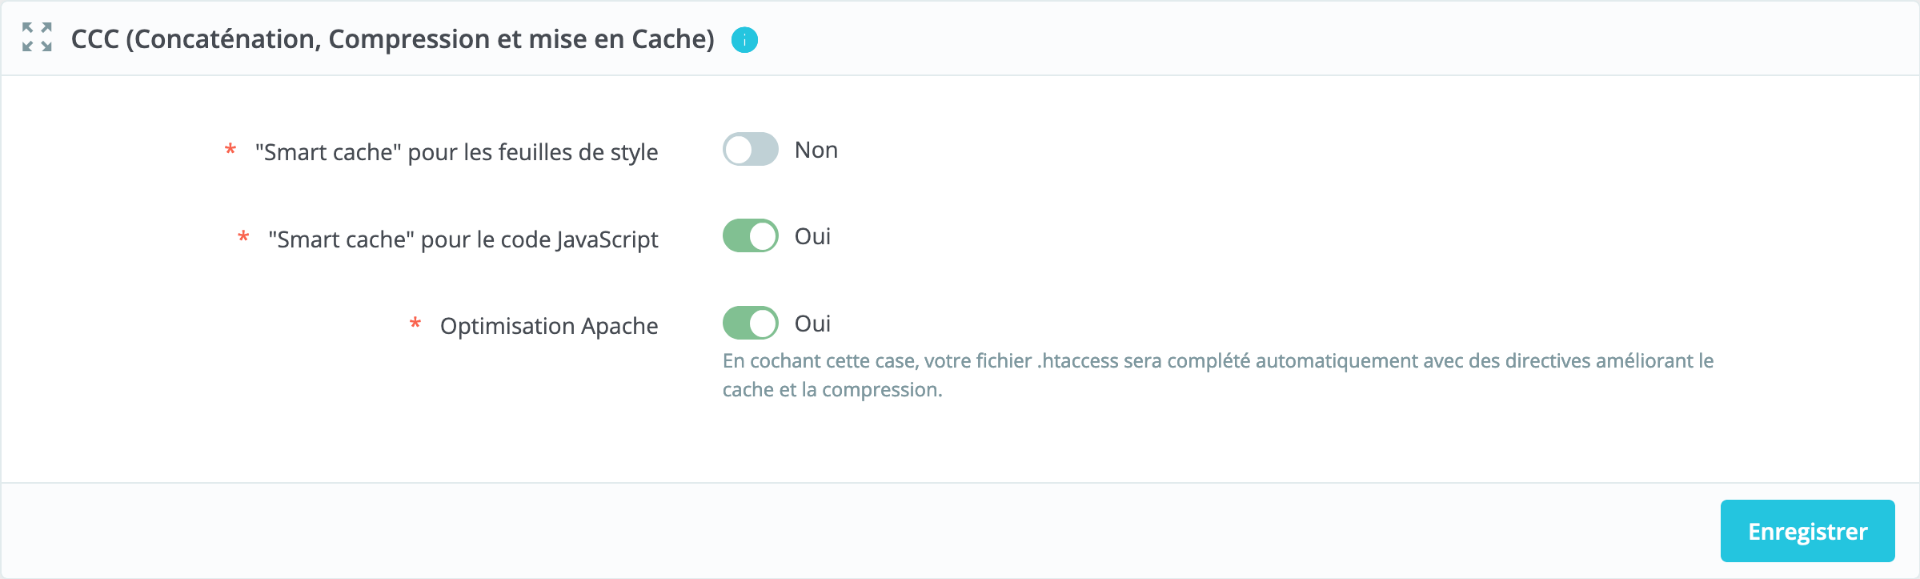
Task: Click red asterisk before code JavaScript label
Action: 243,238
